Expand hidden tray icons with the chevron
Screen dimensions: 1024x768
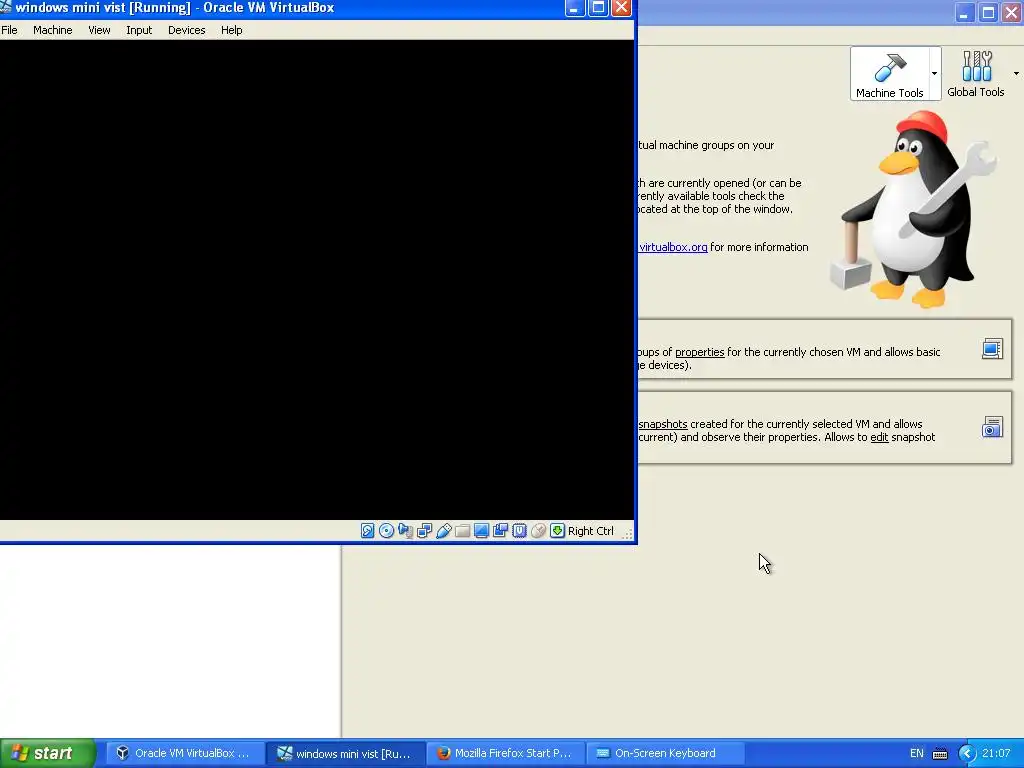(x=967, y=754)
